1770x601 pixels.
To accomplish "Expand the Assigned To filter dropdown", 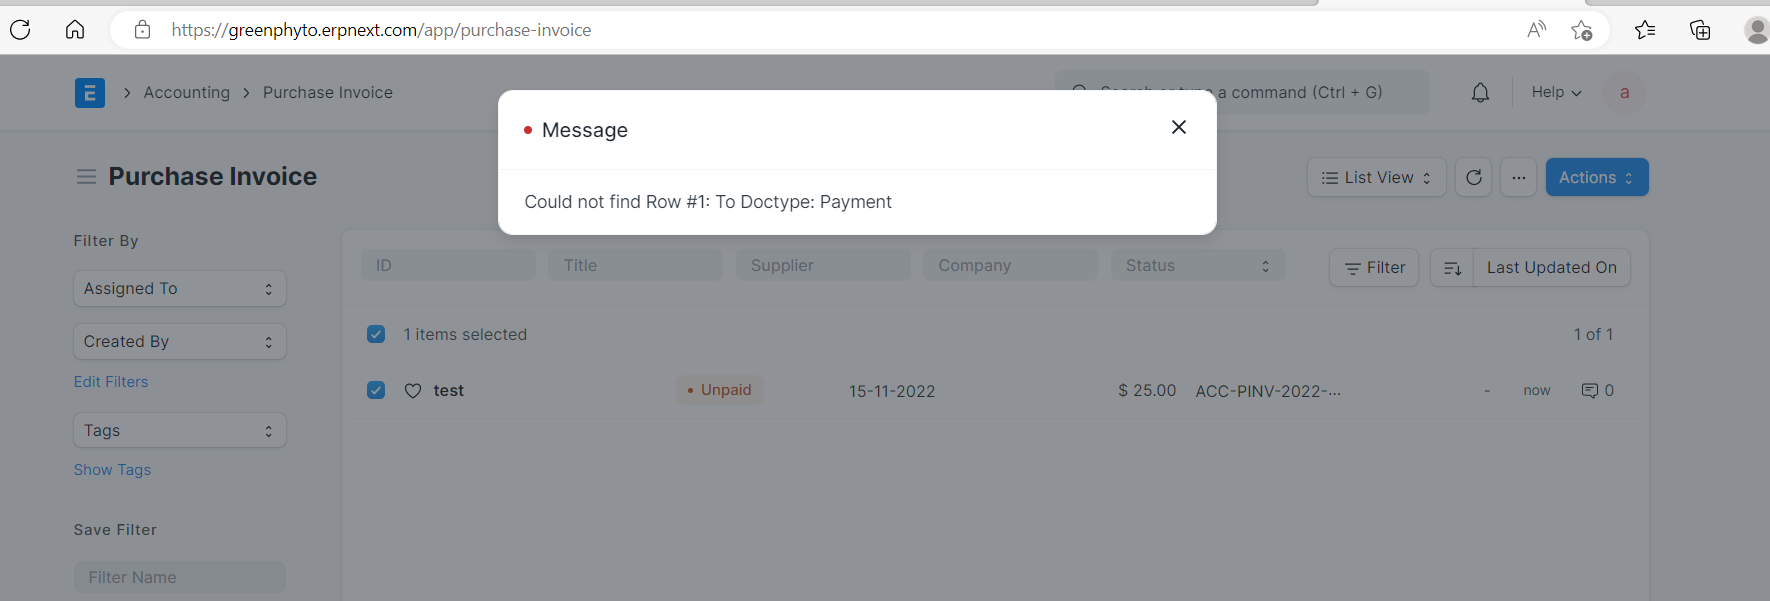I will pos(179,288).
